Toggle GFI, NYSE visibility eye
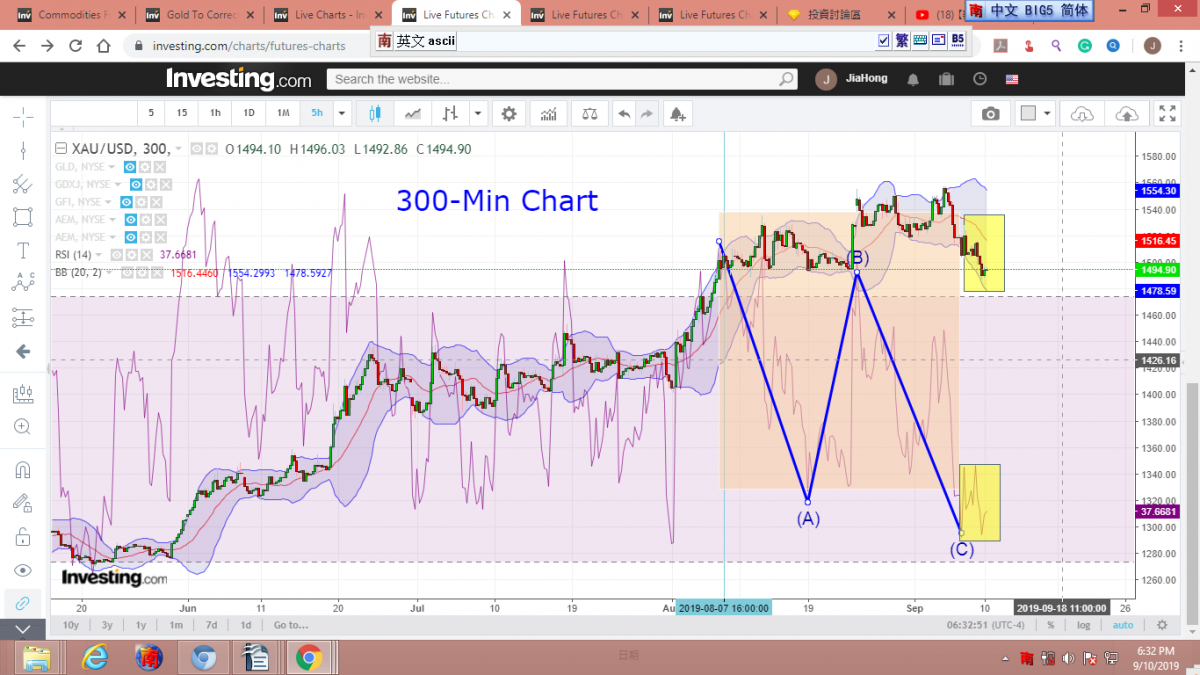Screen dimensions: 1200x675 [x=126, y=202]
